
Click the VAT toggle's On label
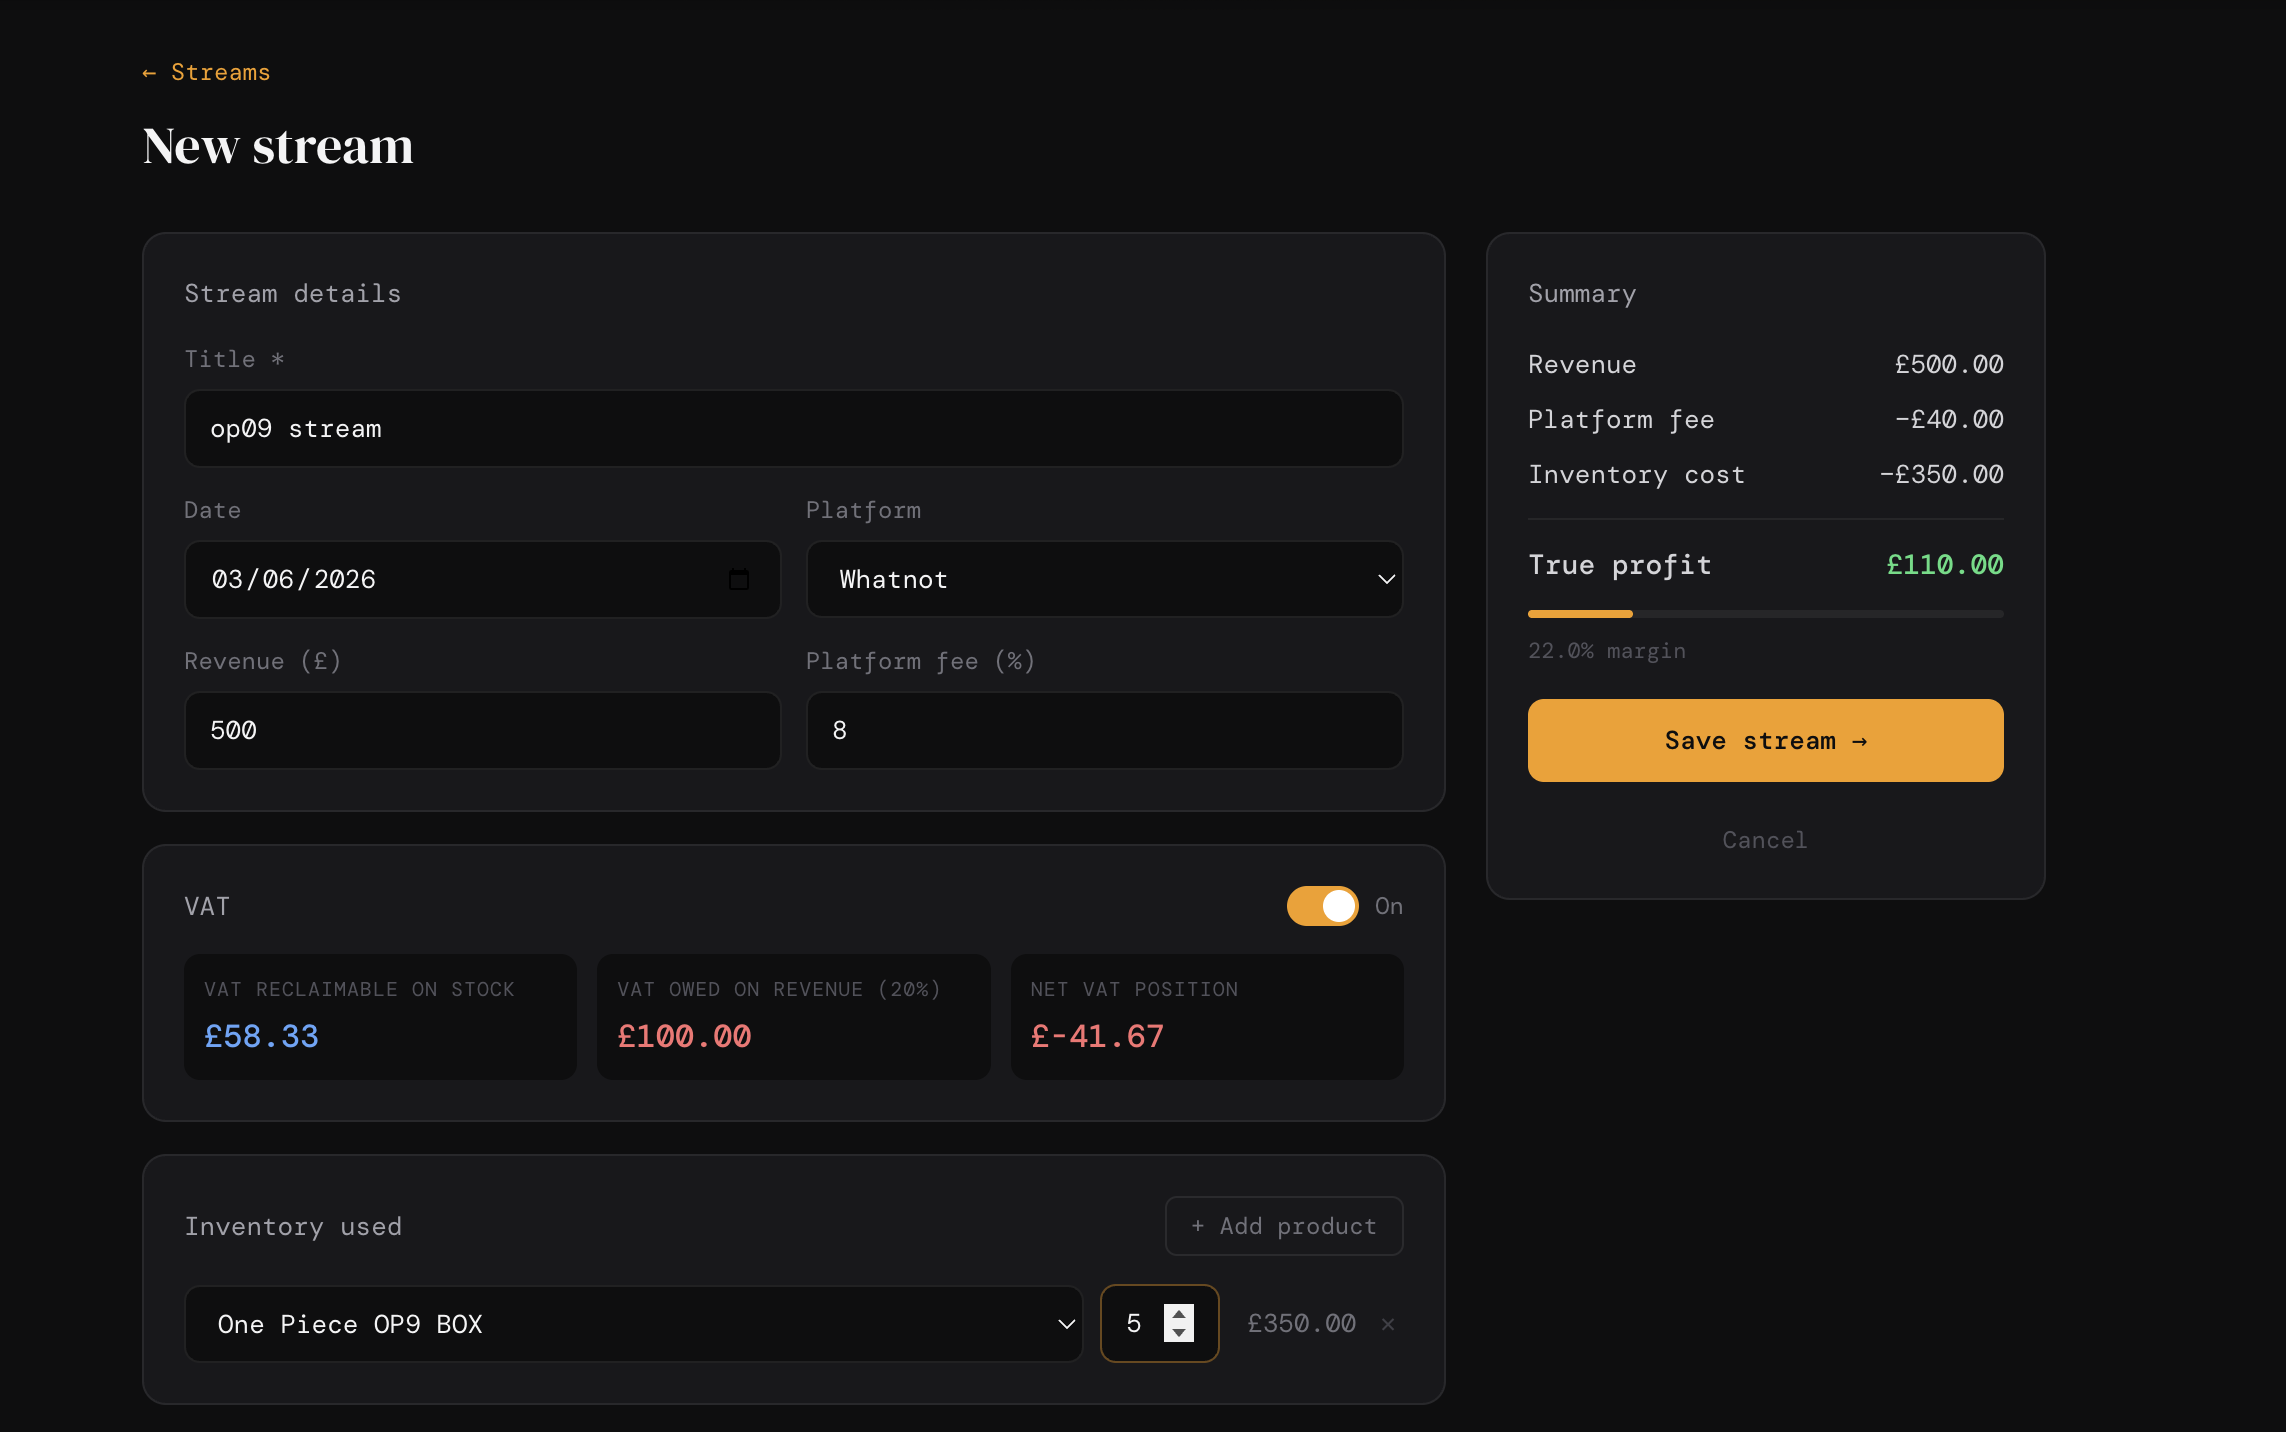tap(1388, 906)
